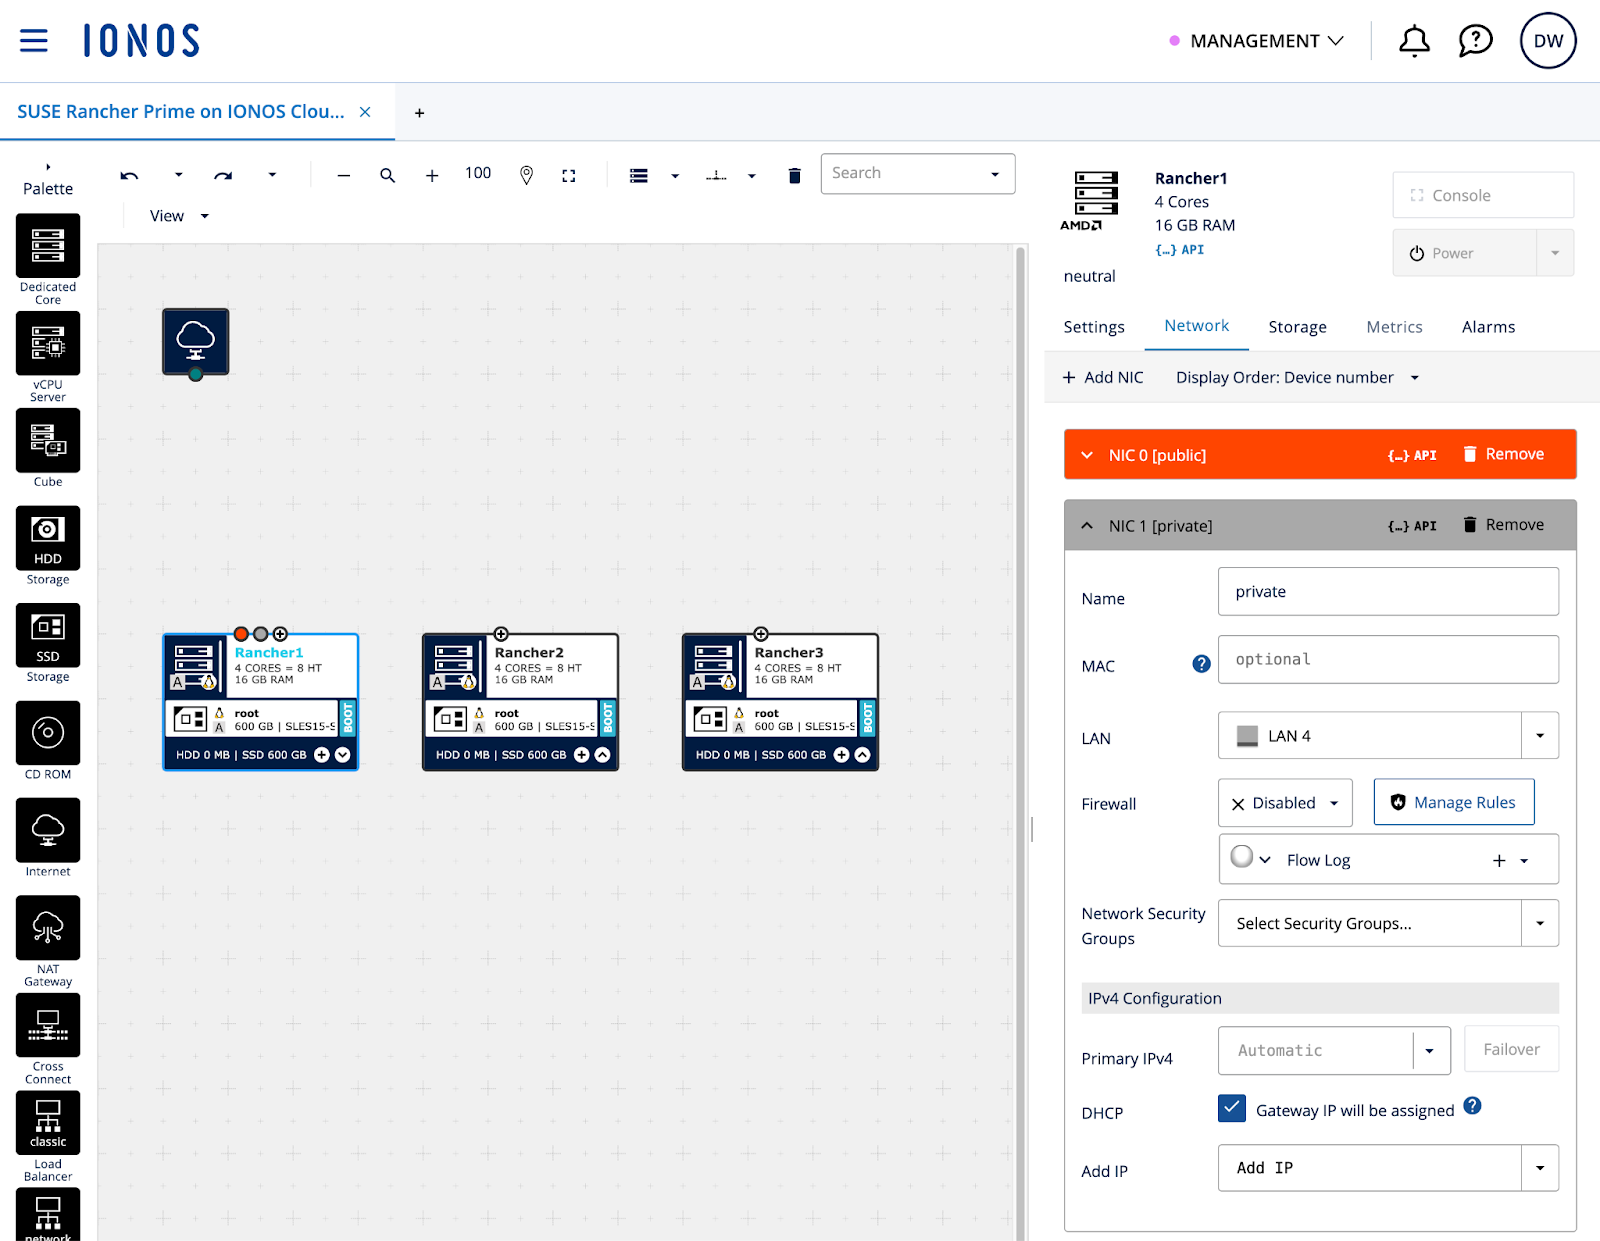Switch to the Storage tab
Screen dimensions: 1600x1241
click(x=1297, y=327)
